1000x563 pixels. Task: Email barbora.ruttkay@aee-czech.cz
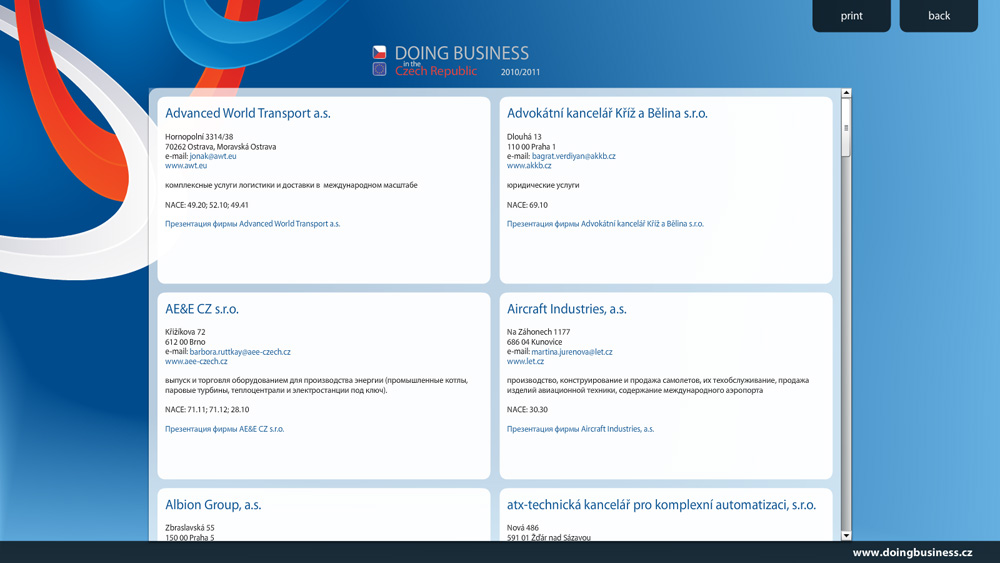[x=240, y=352]
